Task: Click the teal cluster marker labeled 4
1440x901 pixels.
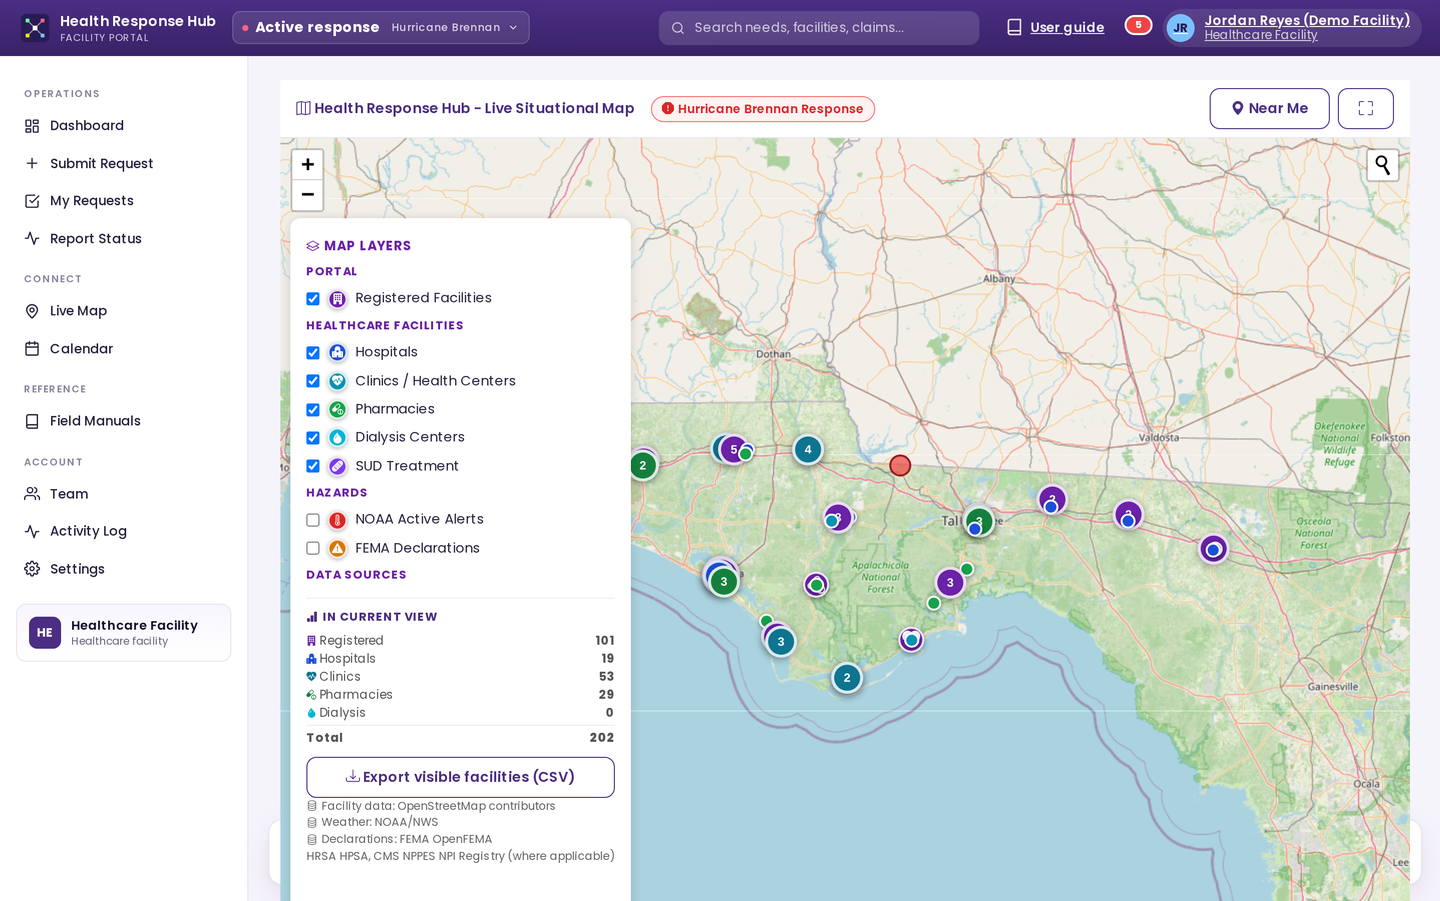Action: pyautogui.click(x=808, y=450)
